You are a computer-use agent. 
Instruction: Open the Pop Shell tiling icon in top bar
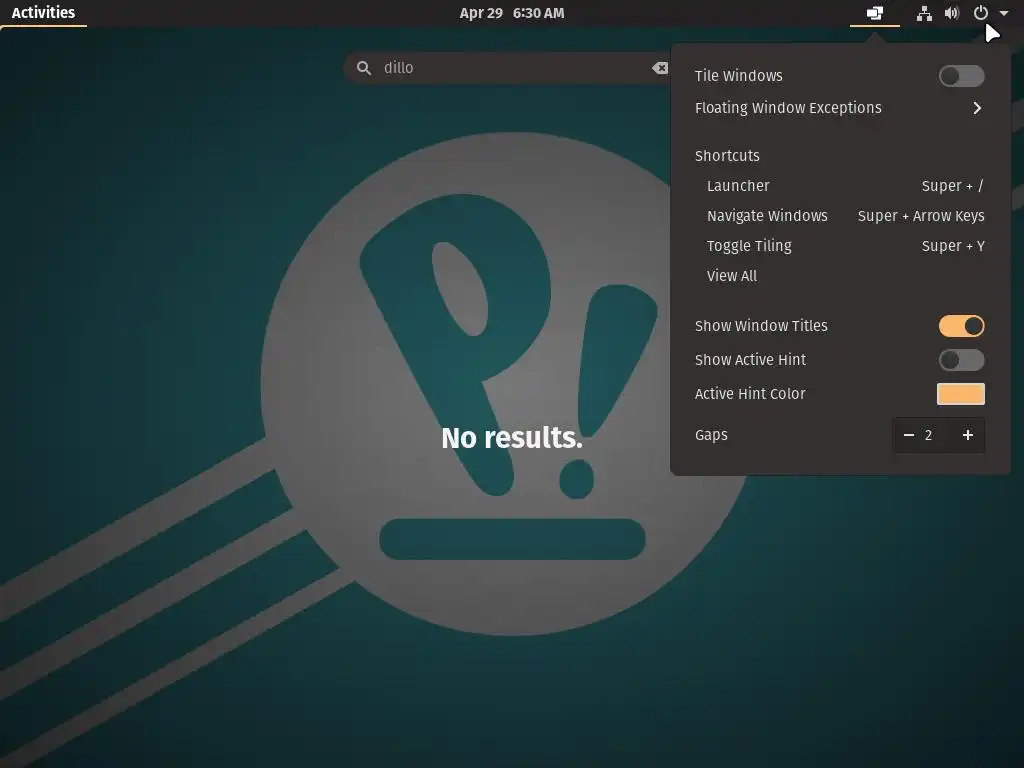tap(874, 13)
